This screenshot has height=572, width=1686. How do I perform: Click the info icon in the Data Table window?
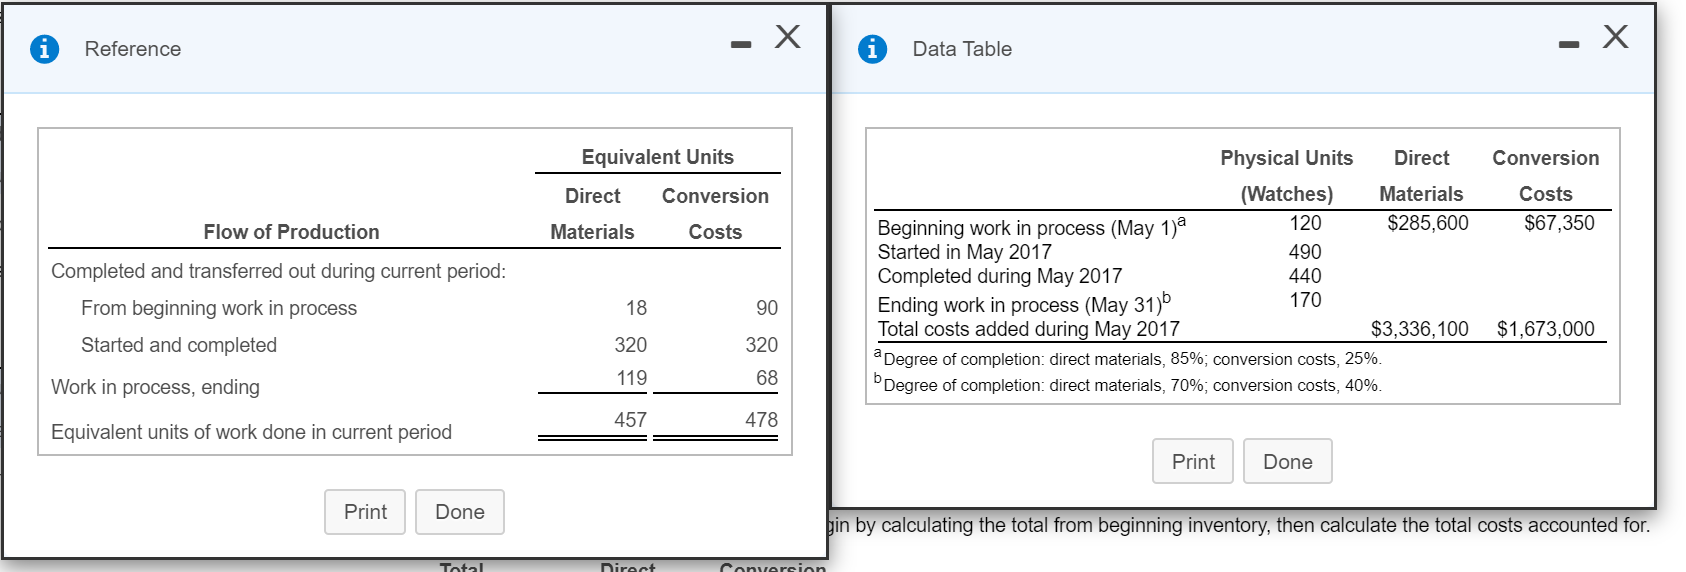coord(872,48)
